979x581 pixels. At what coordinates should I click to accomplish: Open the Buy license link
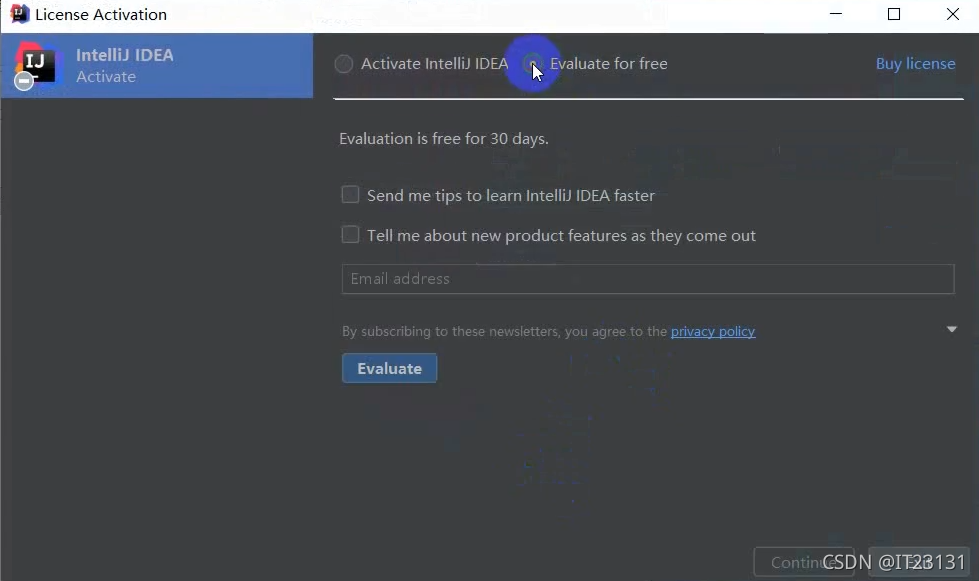point(915,64)
